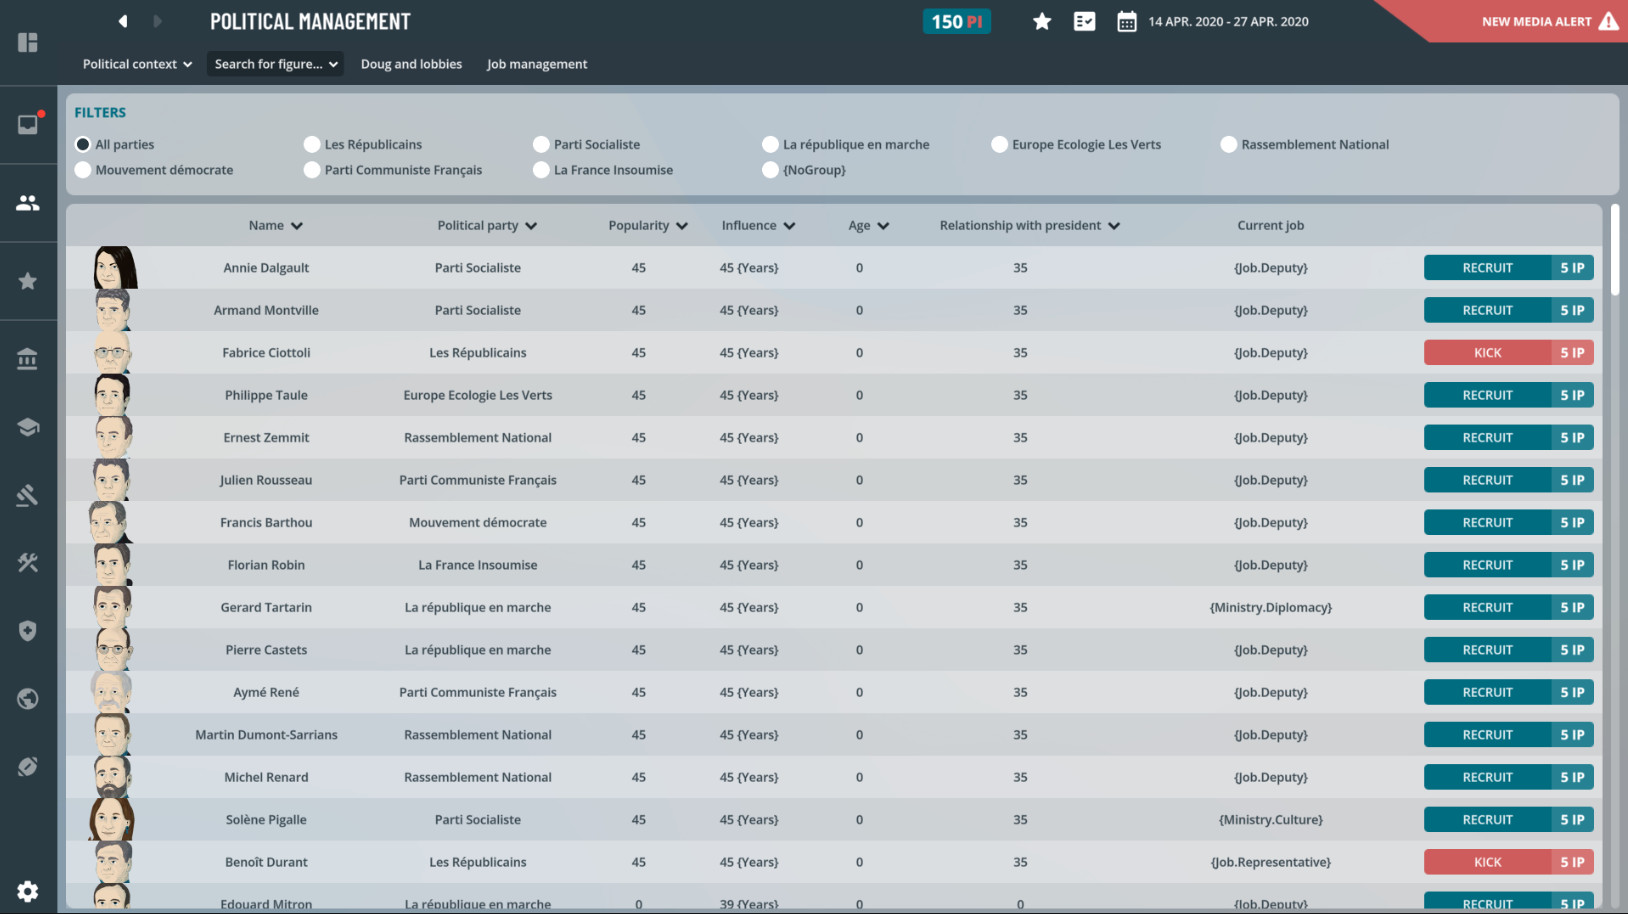Click the calendar icon in top bar
The image size is (1628, 914).
pos(1126,22)
